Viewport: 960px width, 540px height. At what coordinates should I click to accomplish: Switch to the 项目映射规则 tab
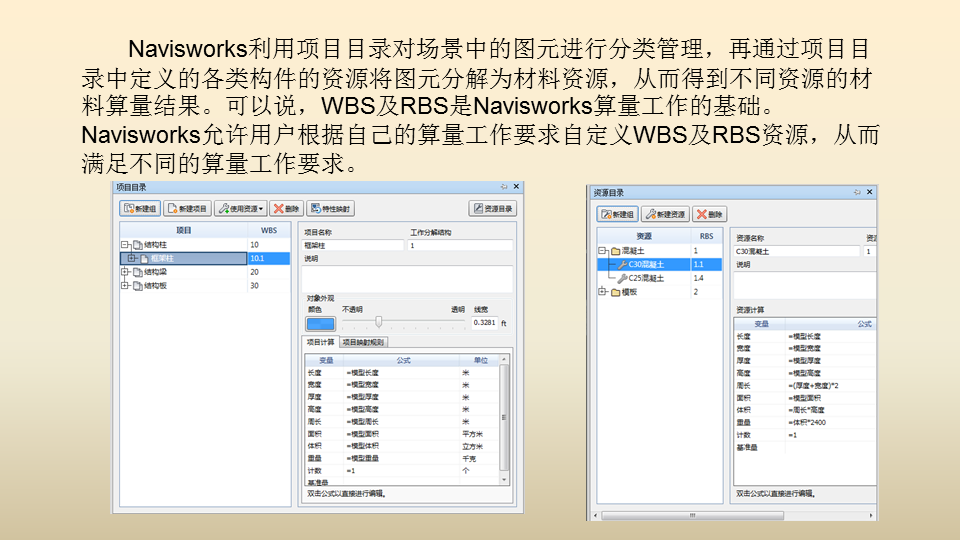tap(364, 342)
